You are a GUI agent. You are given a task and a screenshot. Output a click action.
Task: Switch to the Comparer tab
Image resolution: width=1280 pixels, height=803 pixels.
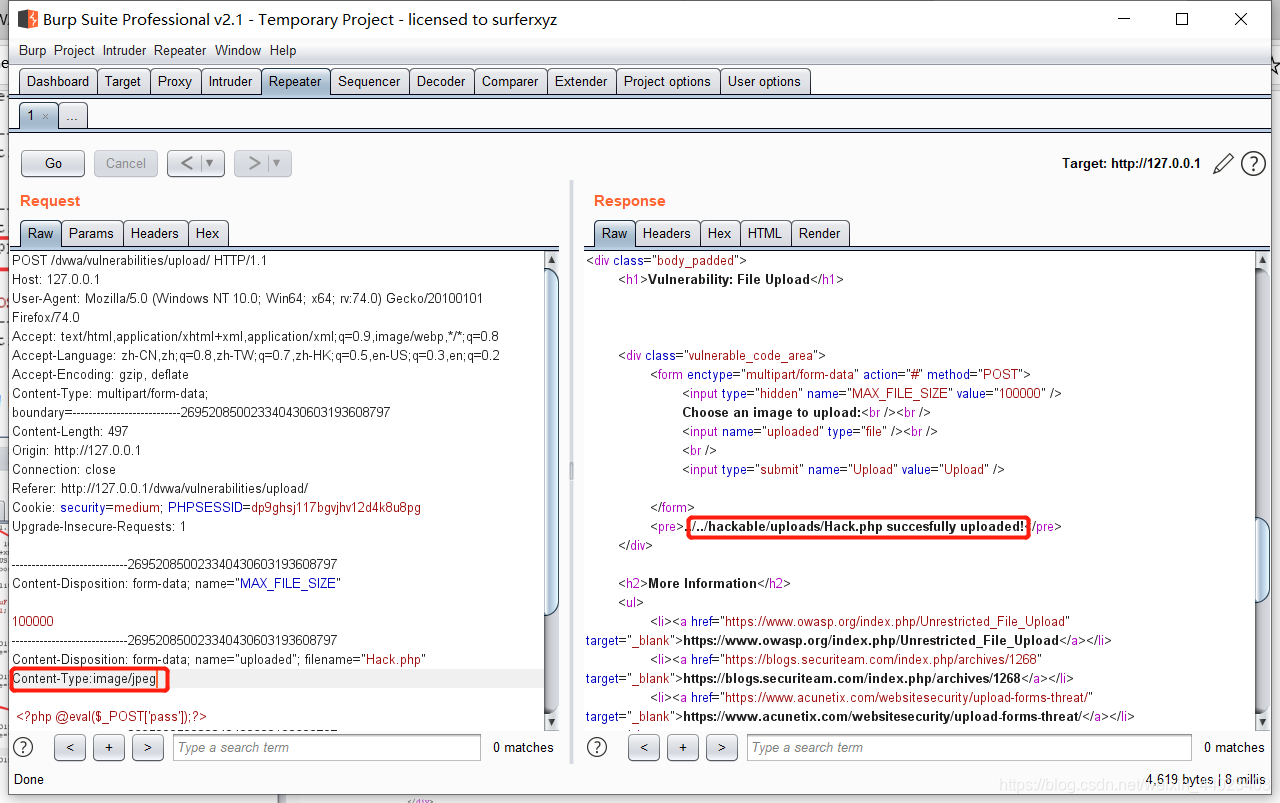[x=510, y=81]
